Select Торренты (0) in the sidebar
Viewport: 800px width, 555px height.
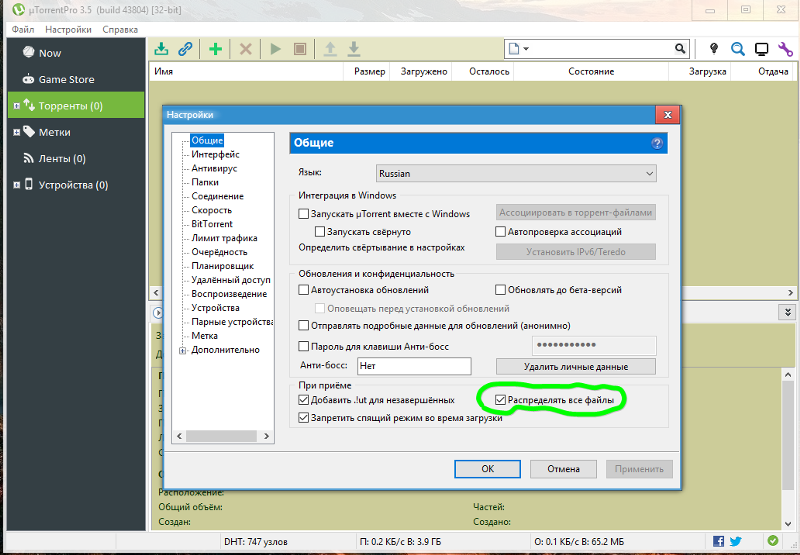click(77, 106)
